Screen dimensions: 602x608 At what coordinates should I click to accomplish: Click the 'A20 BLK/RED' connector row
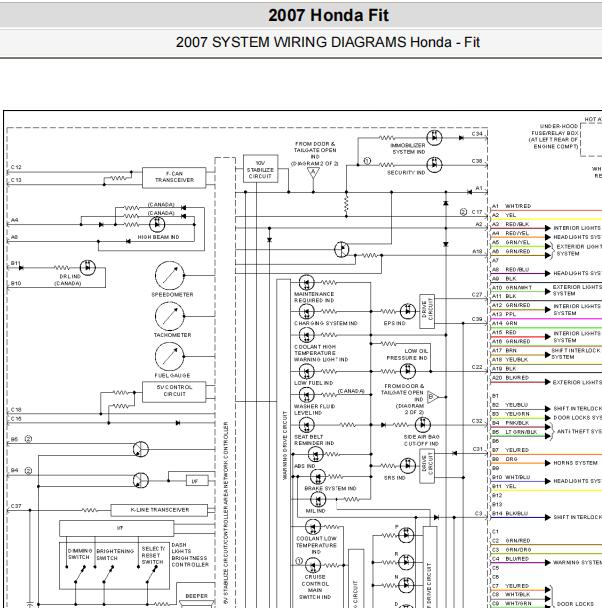(547, 378)
